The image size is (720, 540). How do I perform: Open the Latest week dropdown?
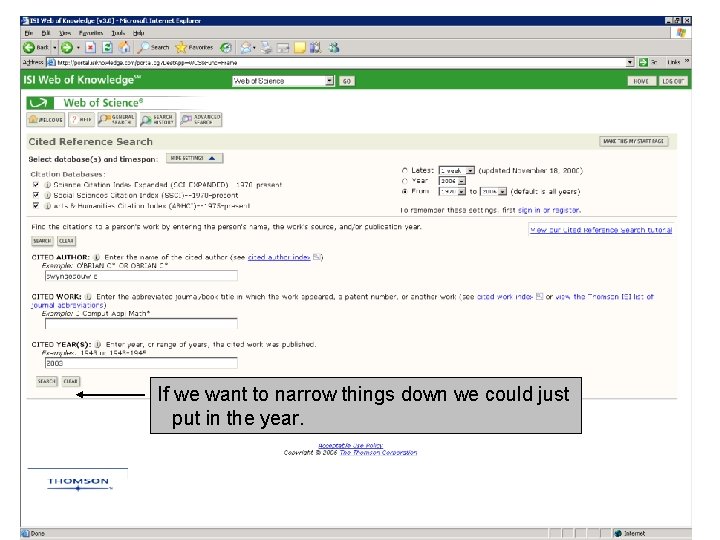456,170
